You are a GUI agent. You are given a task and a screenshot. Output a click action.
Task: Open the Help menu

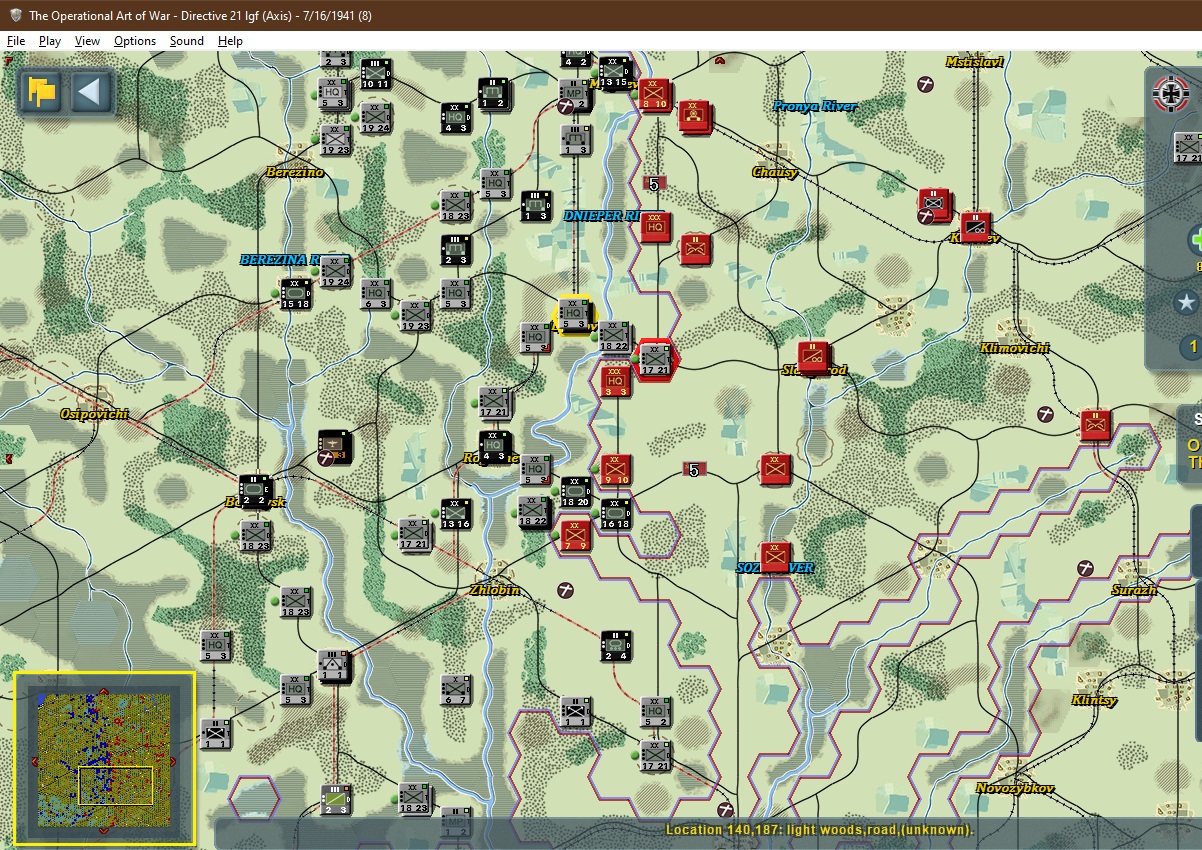(230, 41)
